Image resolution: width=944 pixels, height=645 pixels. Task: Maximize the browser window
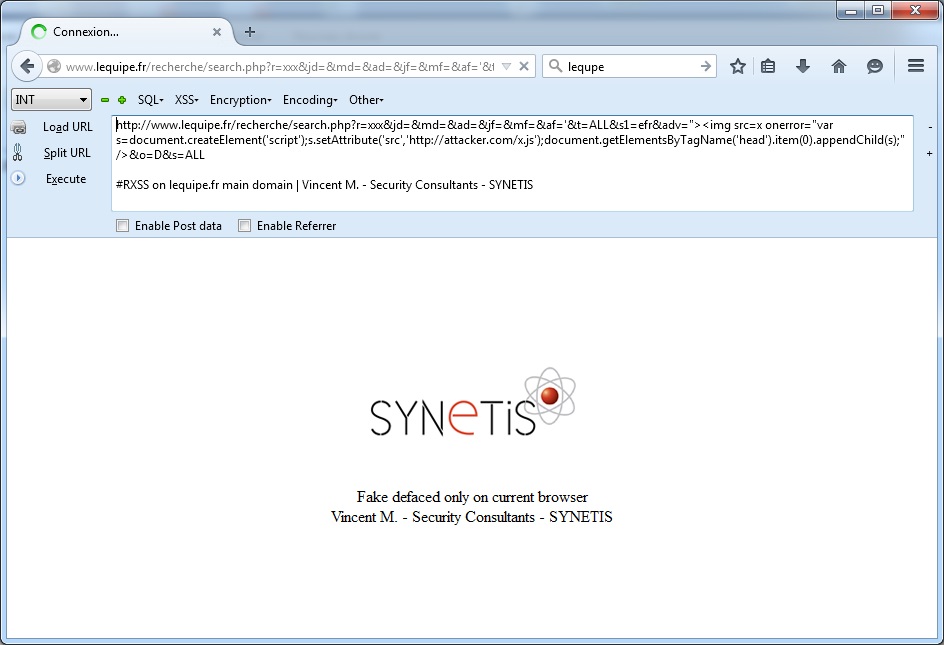click(878, 10)
